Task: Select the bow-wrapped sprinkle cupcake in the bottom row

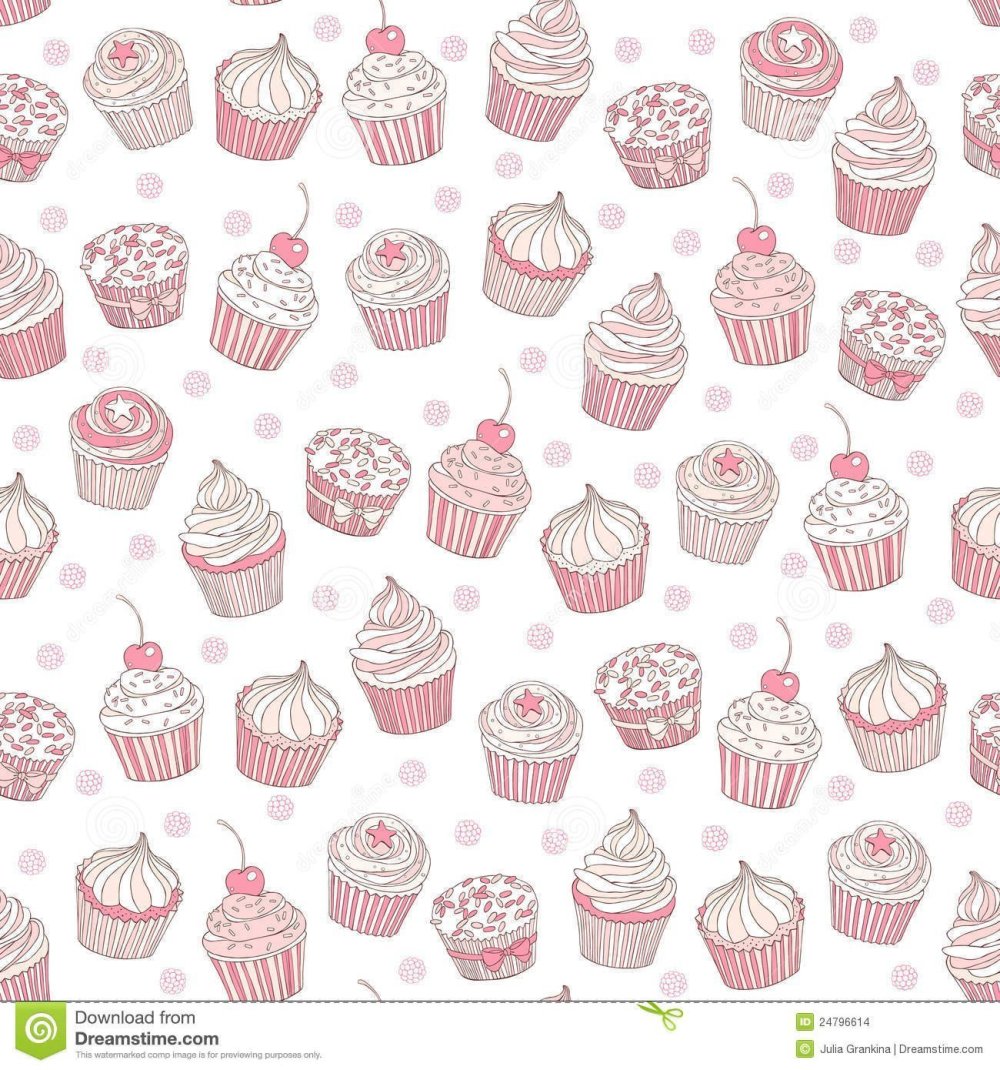Action: point(485,925)
